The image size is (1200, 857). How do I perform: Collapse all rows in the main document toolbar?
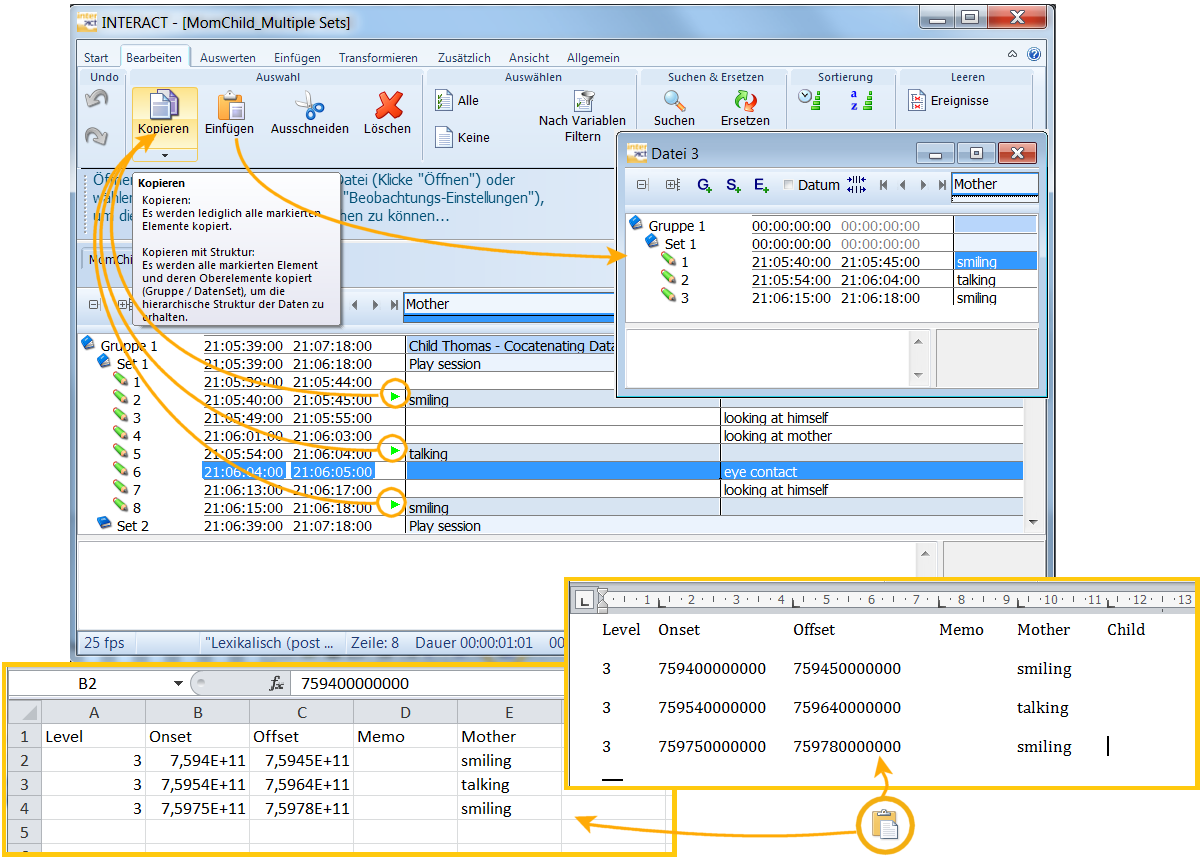(x=94, y=304)
